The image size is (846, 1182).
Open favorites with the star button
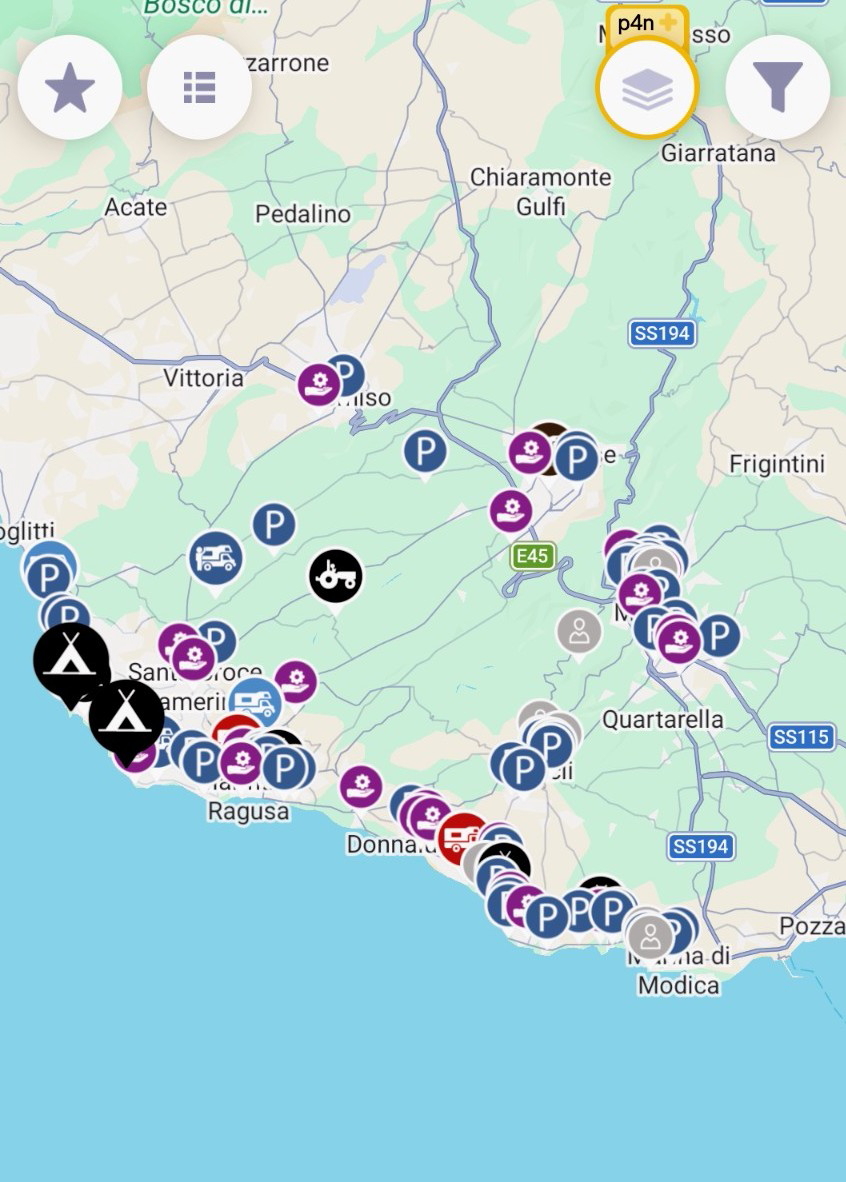(x=69, y=87)
